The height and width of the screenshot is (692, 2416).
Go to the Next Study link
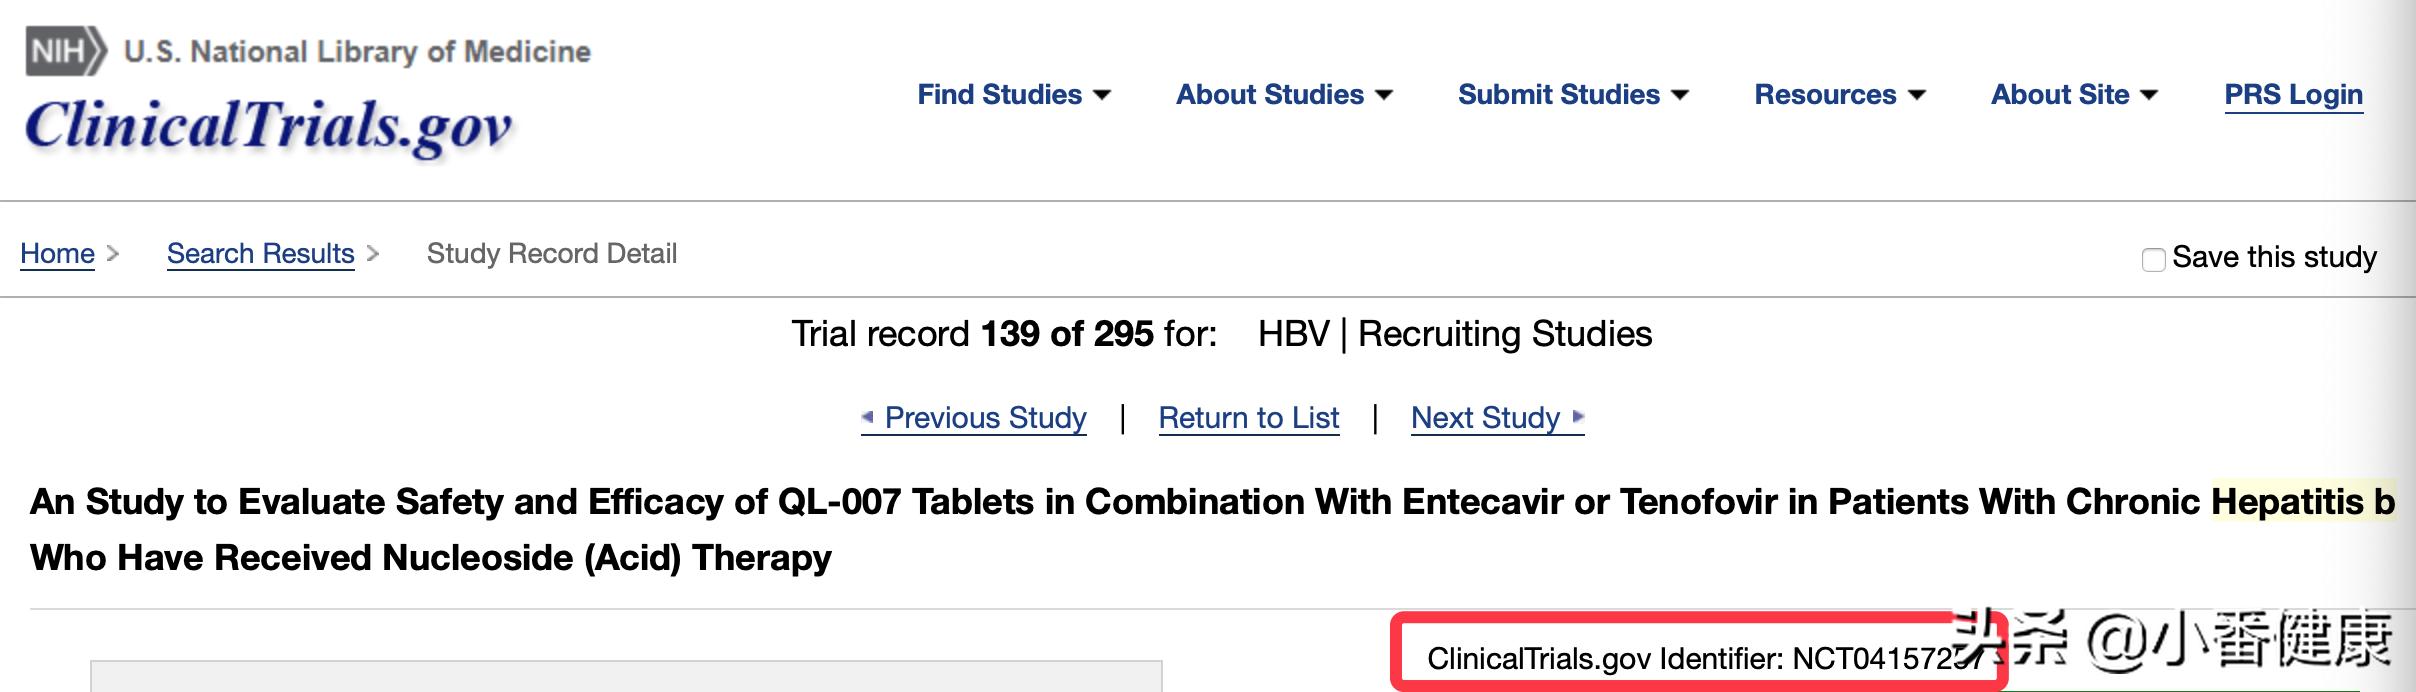point(1485,418)
